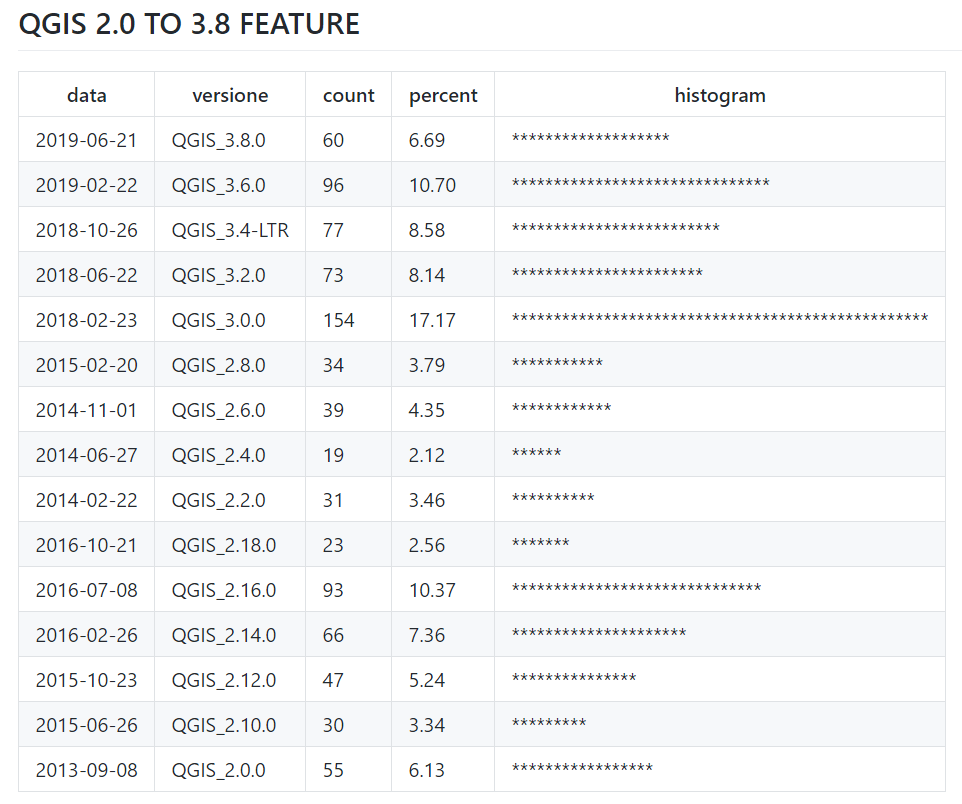This screenshot has width=962, height=804.
Task: Click the percent value 17.17
Action: [432, 320]
